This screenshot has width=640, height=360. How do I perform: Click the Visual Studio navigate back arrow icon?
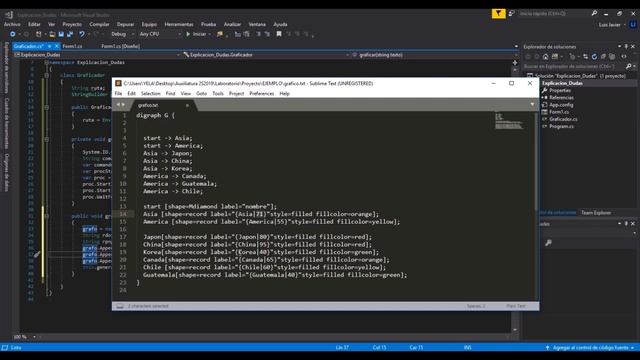point(13,34)
